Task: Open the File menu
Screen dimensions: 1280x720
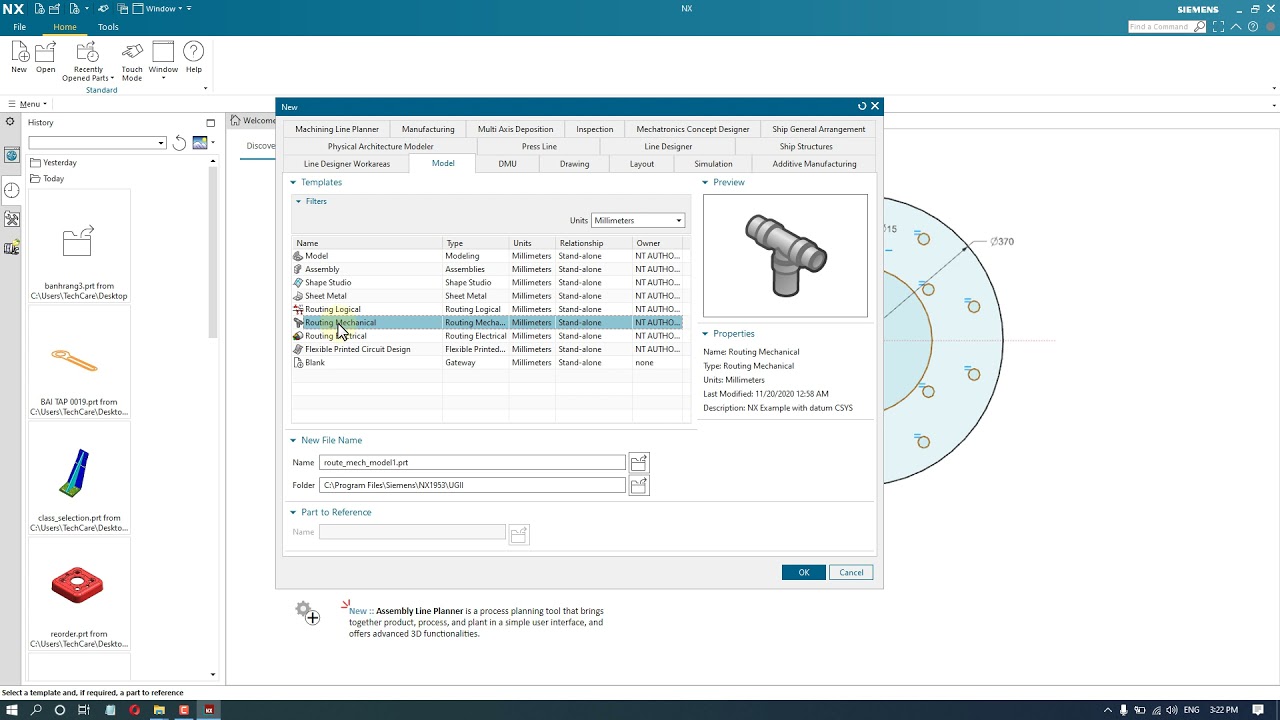Action: tap(19, 27)
